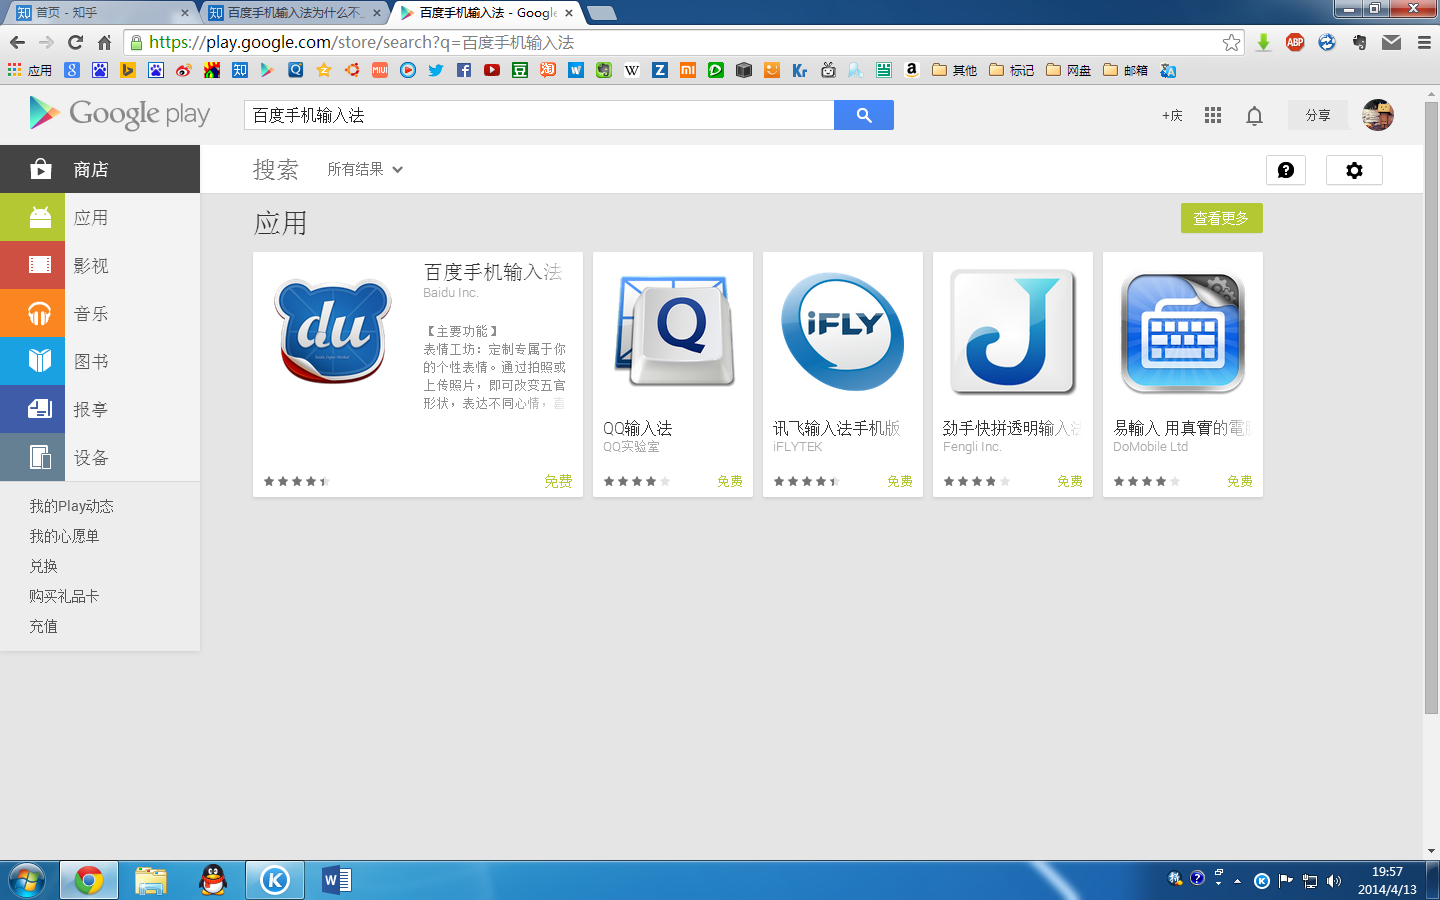Click the Google Play search input field
Image resolution: width=1440 pixels, height=900 pixels.
click(x=539, y=115)
